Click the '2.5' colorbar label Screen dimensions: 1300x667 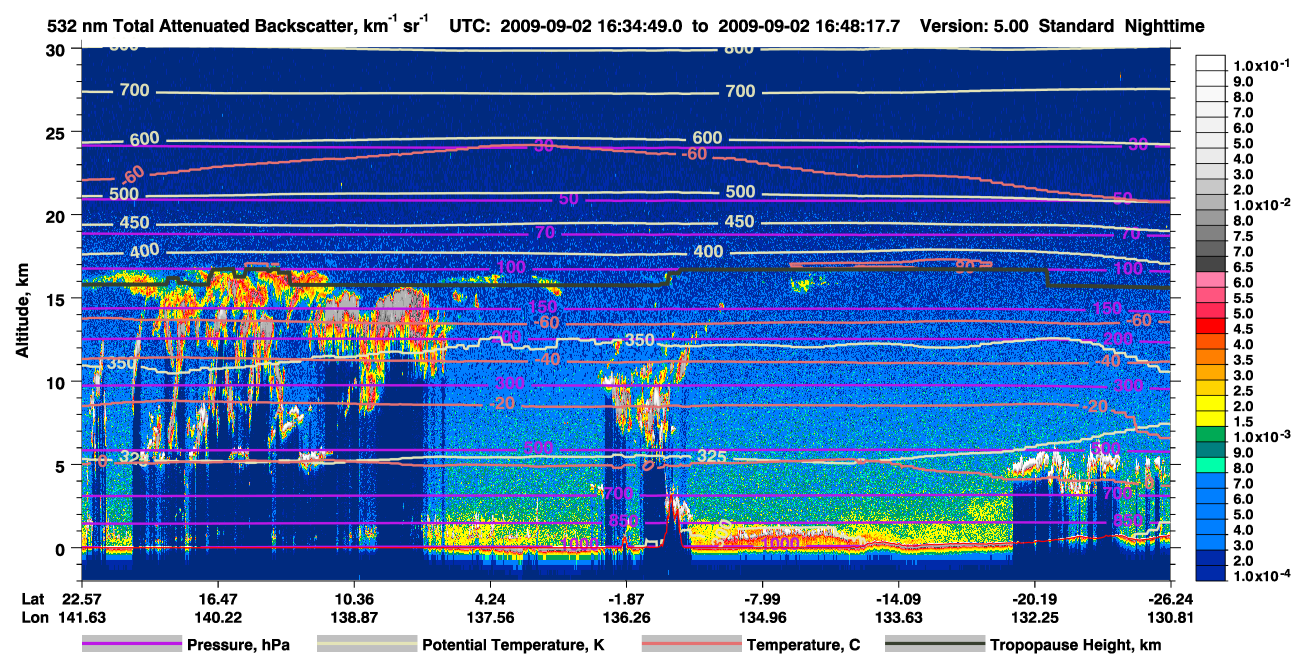coord(1242,391)
